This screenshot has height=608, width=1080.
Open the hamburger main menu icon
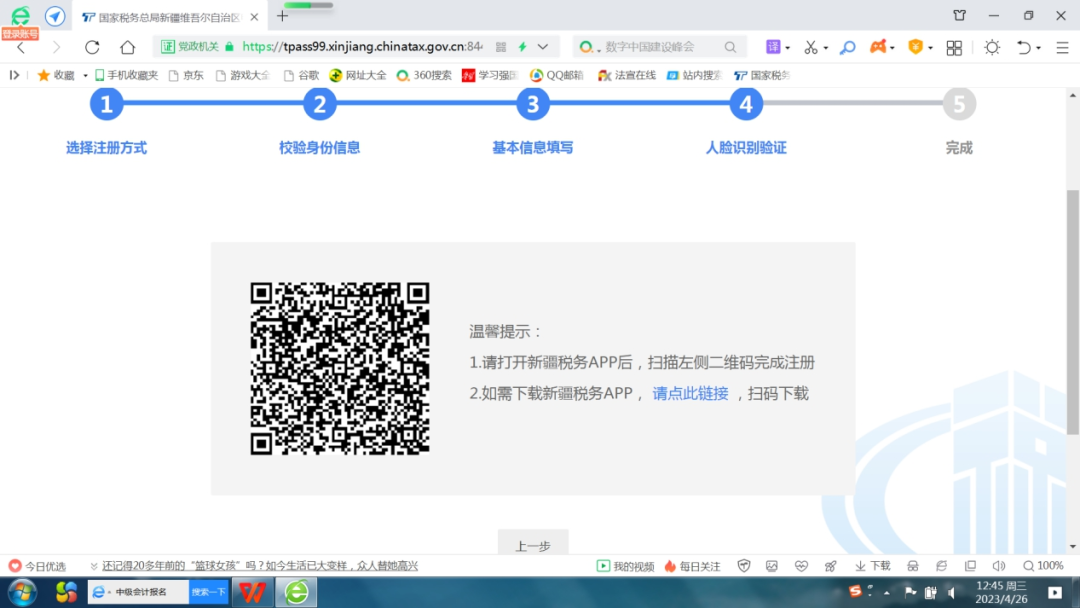(x=1062, y=47)
